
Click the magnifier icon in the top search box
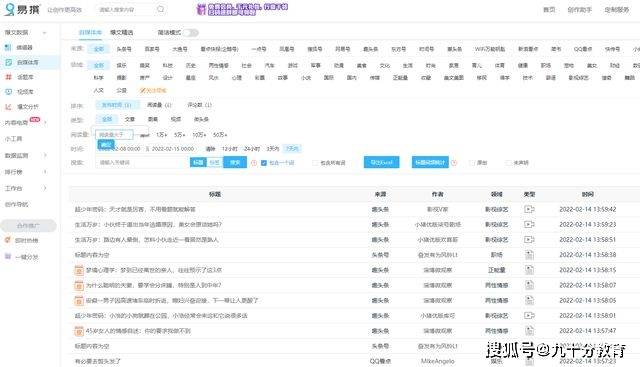tap(161, 9)
